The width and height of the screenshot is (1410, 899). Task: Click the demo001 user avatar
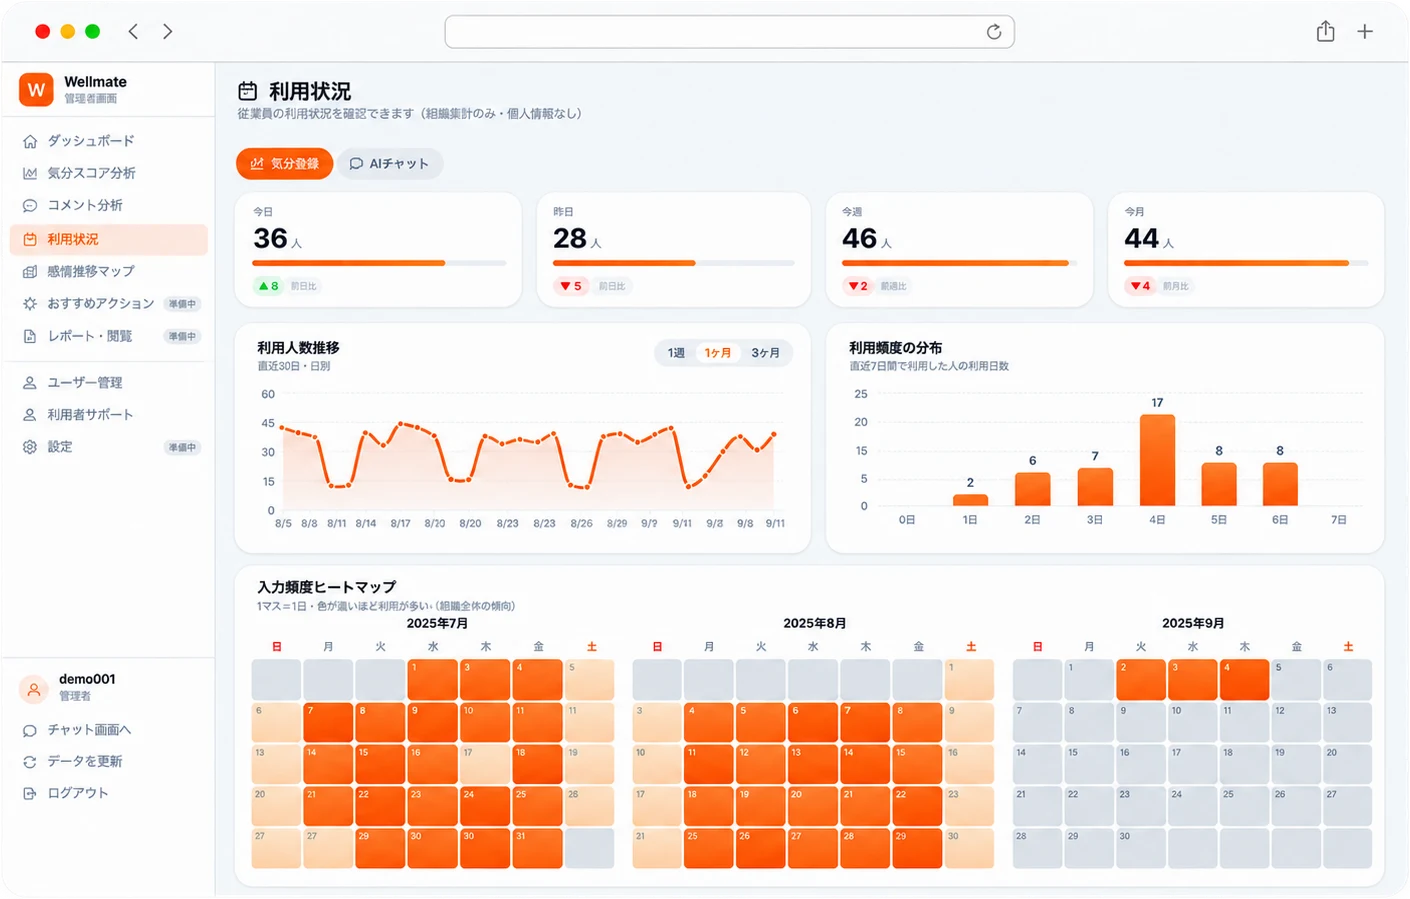[x=34, y=689]
